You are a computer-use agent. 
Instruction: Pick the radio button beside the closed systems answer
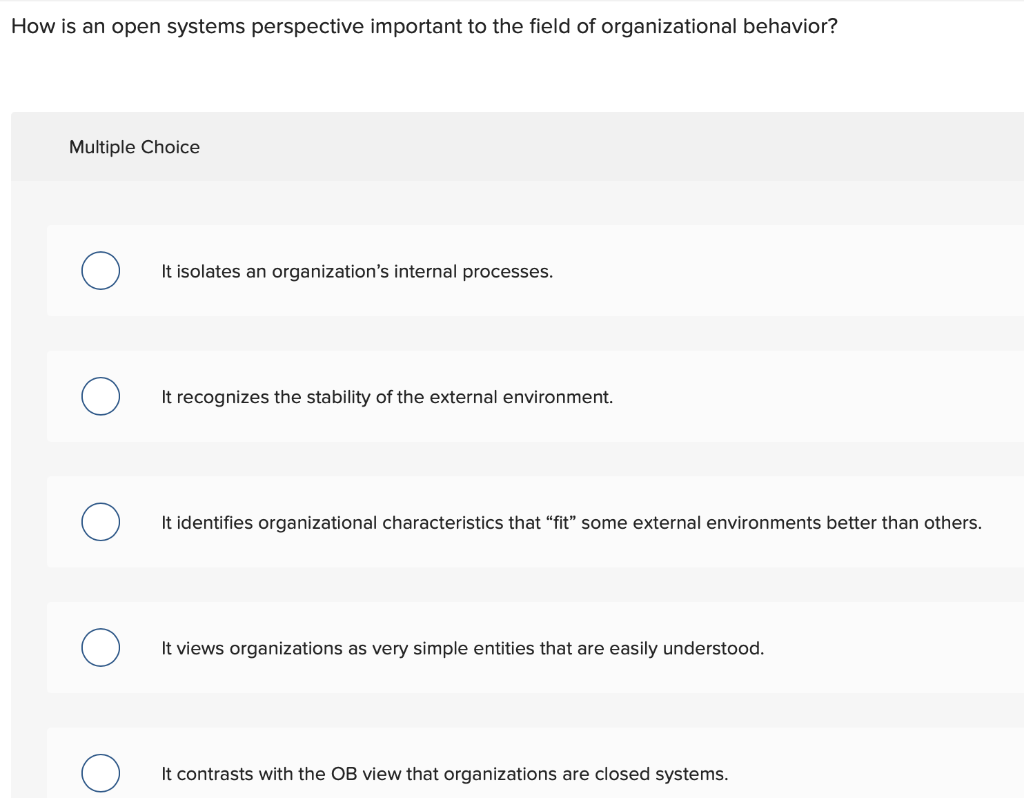(x=100, y=773)
